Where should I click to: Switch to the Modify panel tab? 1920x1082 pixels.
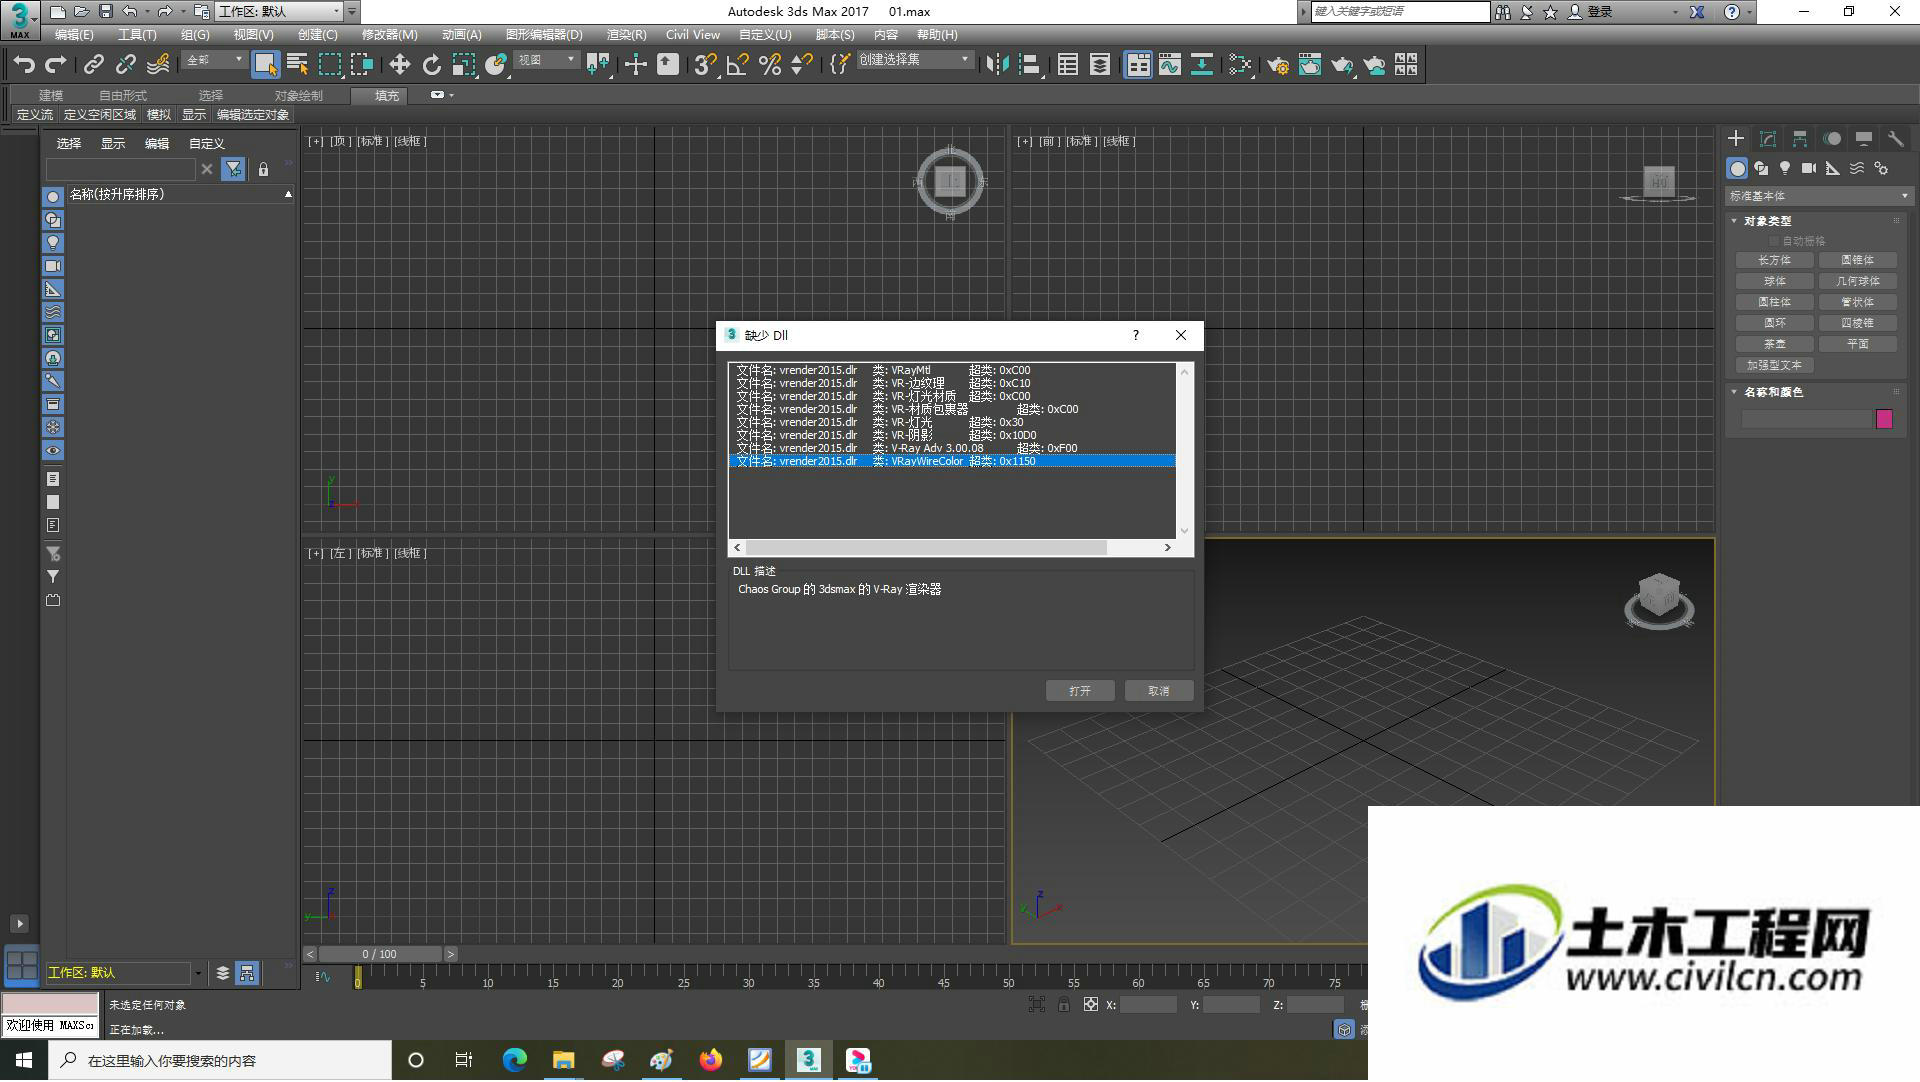click(1768, 139)
